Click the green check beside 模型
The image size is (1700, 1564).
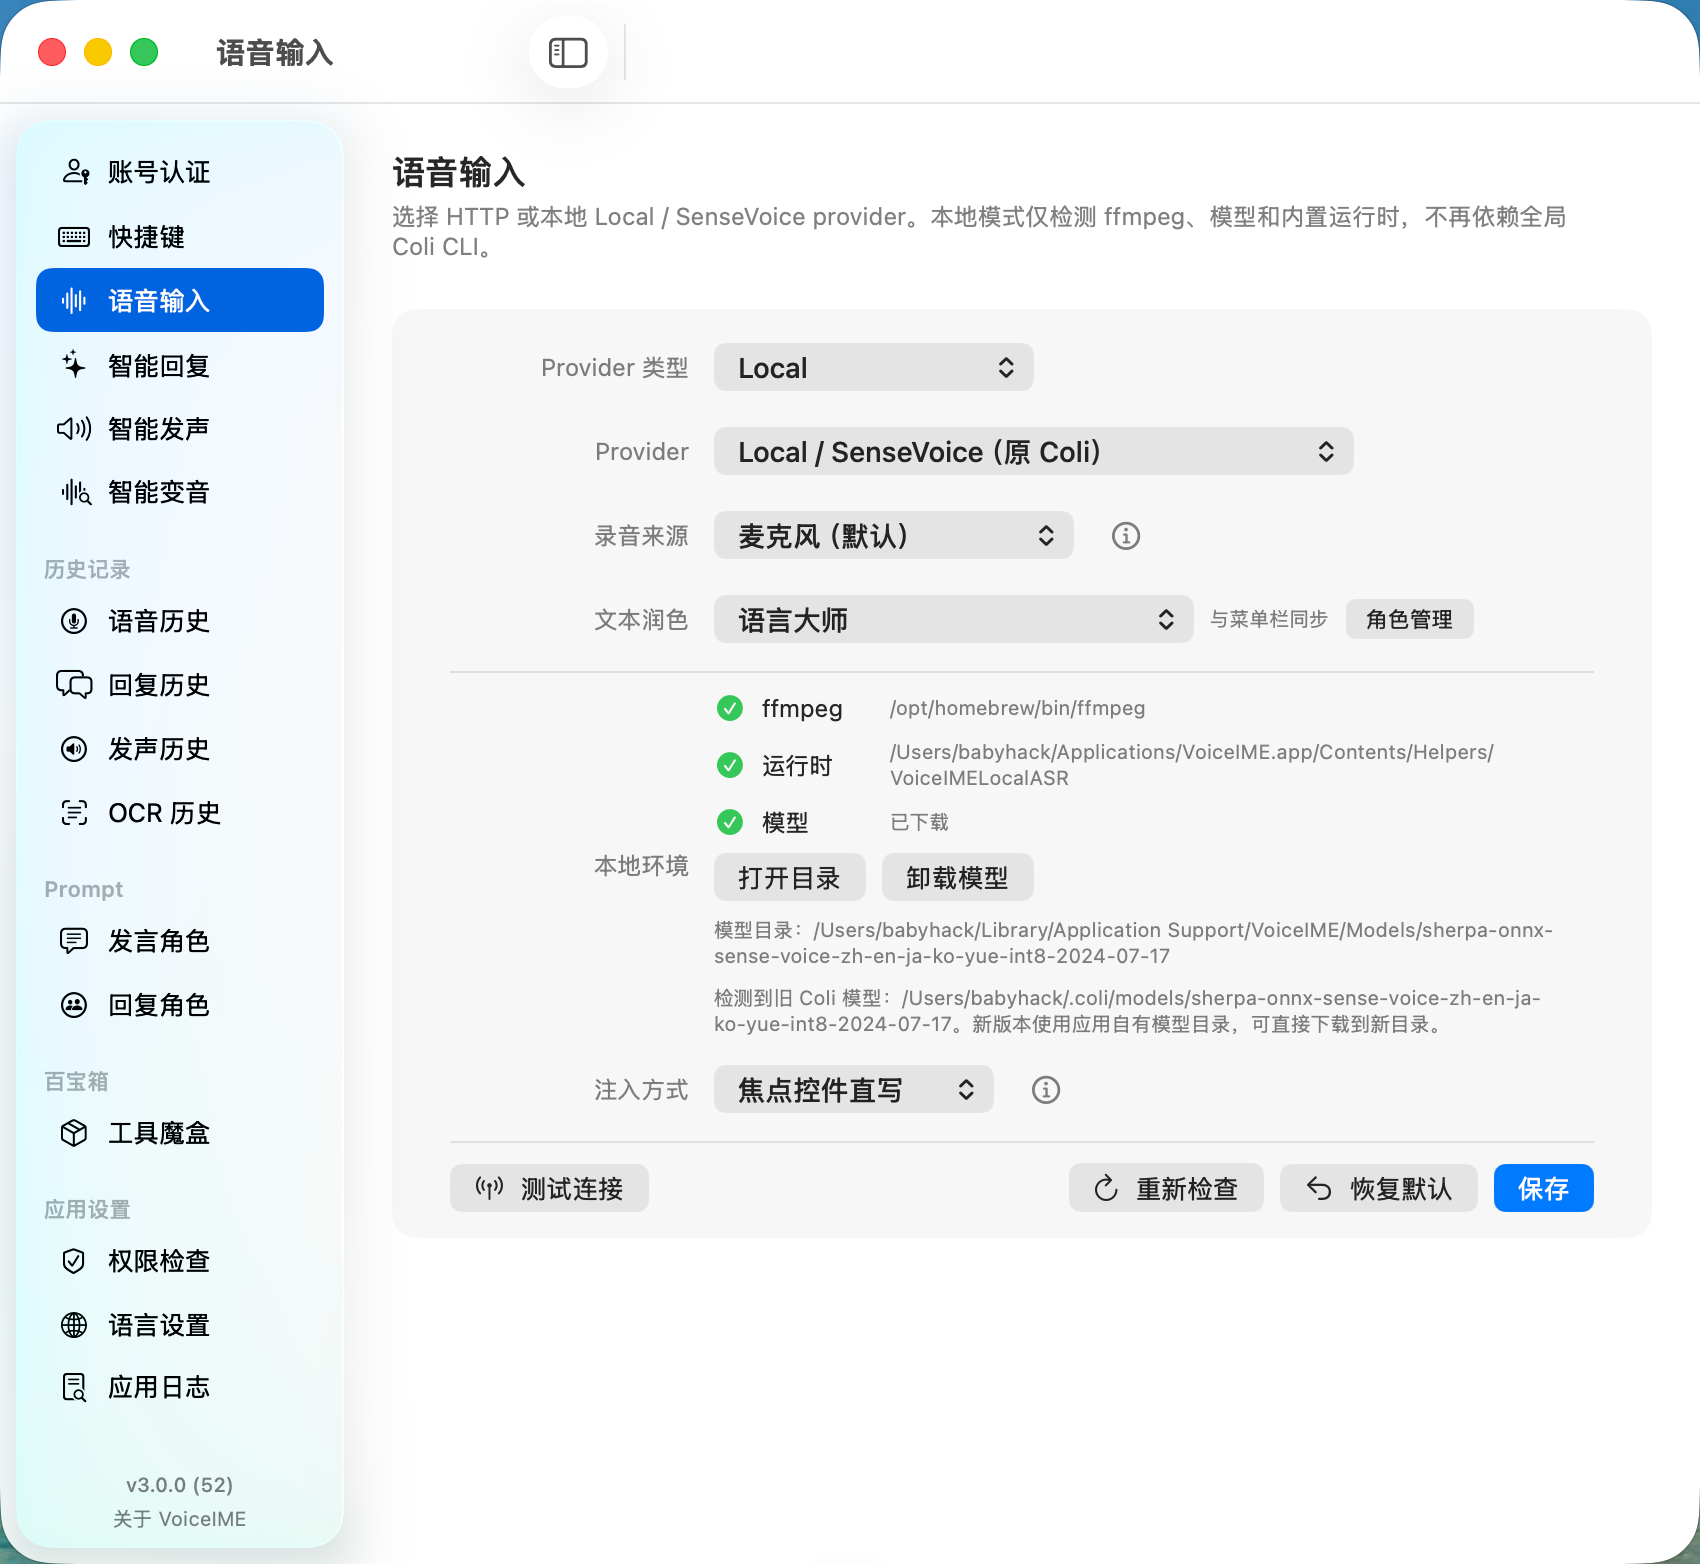coord(730,822)
